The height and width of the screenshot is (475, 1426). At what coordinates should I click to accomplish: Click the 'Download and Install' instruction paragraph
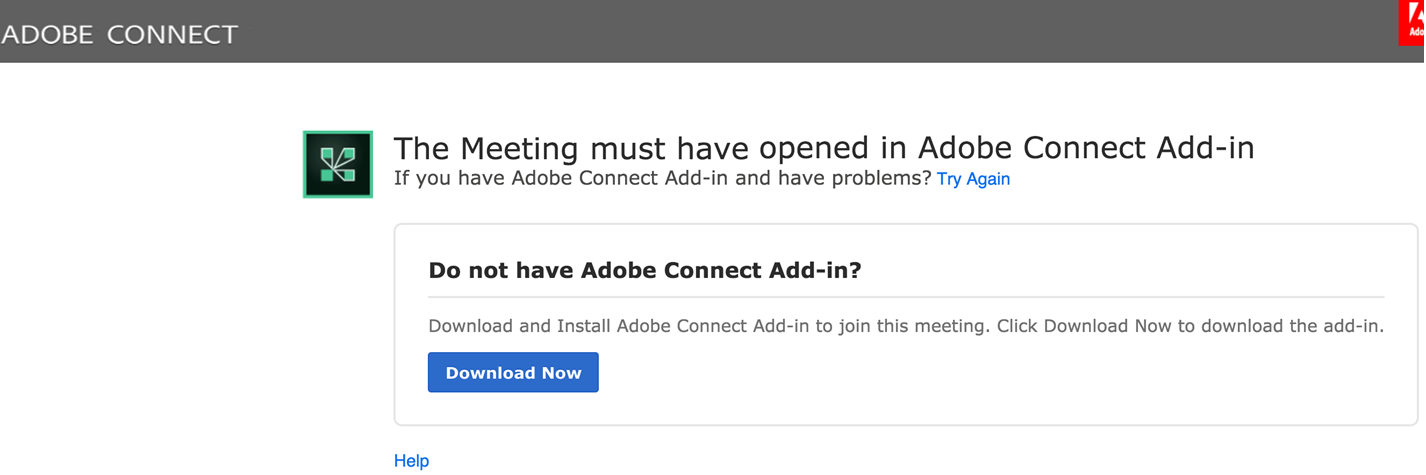tap(700, 326)
